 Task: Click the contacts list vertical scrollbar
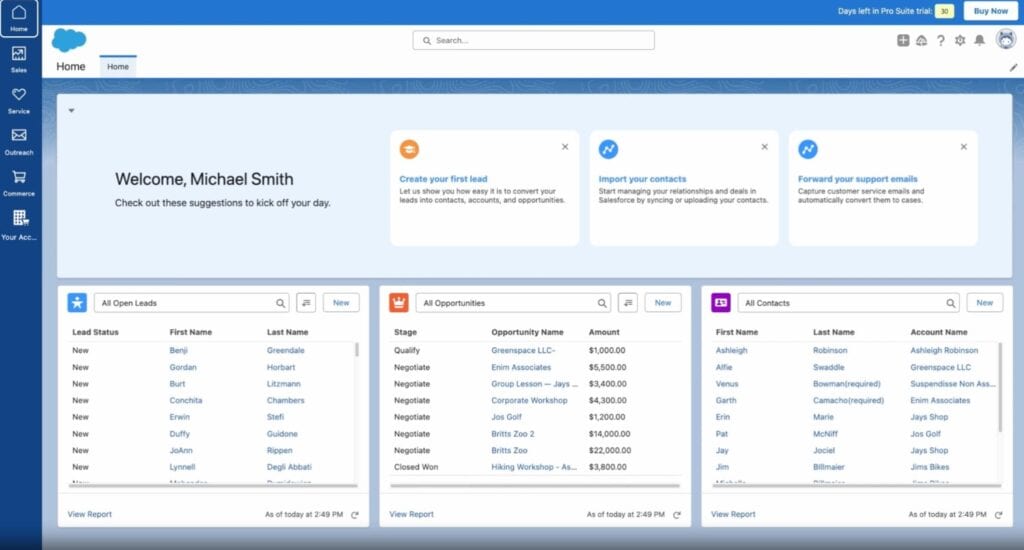[x=1000, y=387]
